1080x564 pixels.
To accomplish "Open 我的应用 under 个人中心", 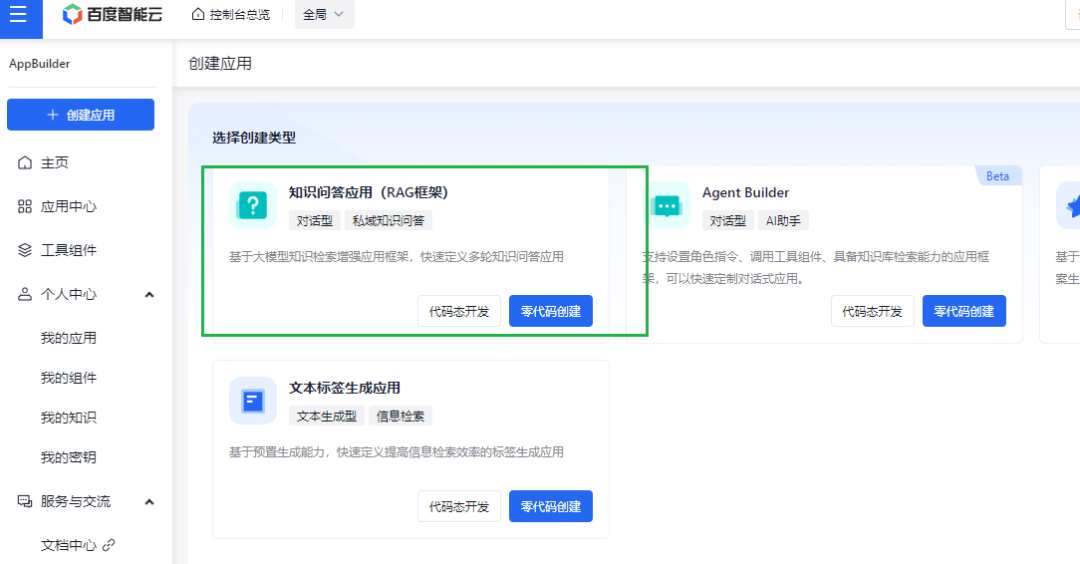I will 68,338.
